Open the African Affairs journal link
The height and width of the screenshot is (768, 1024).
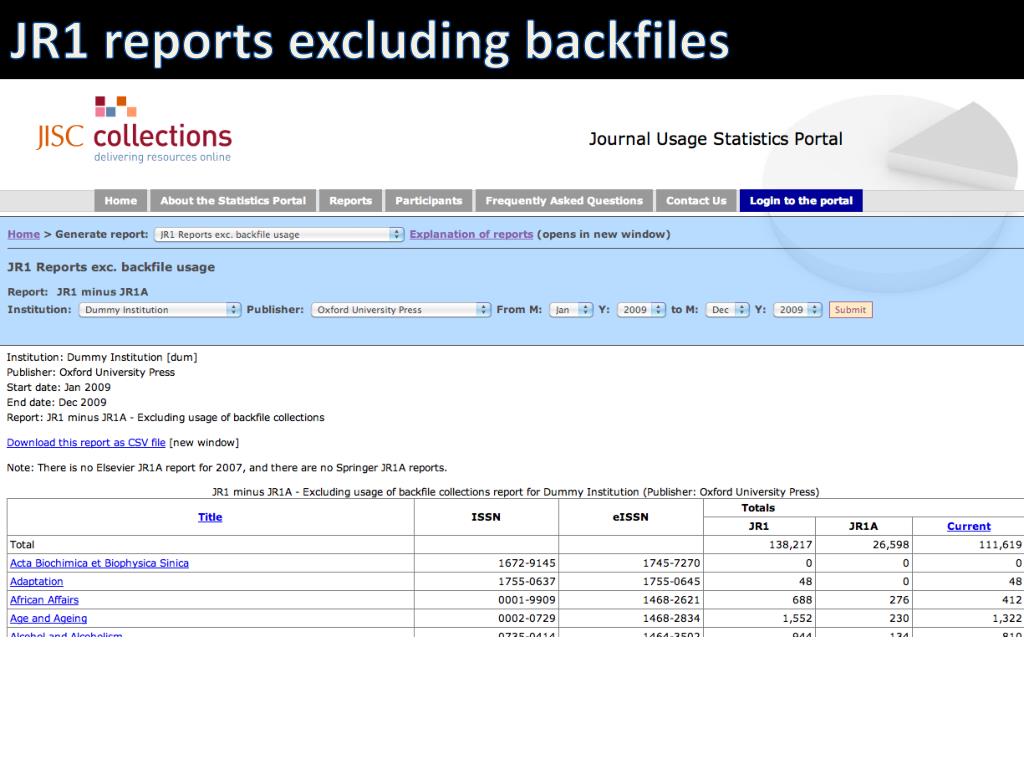click(x=44, y=600)
